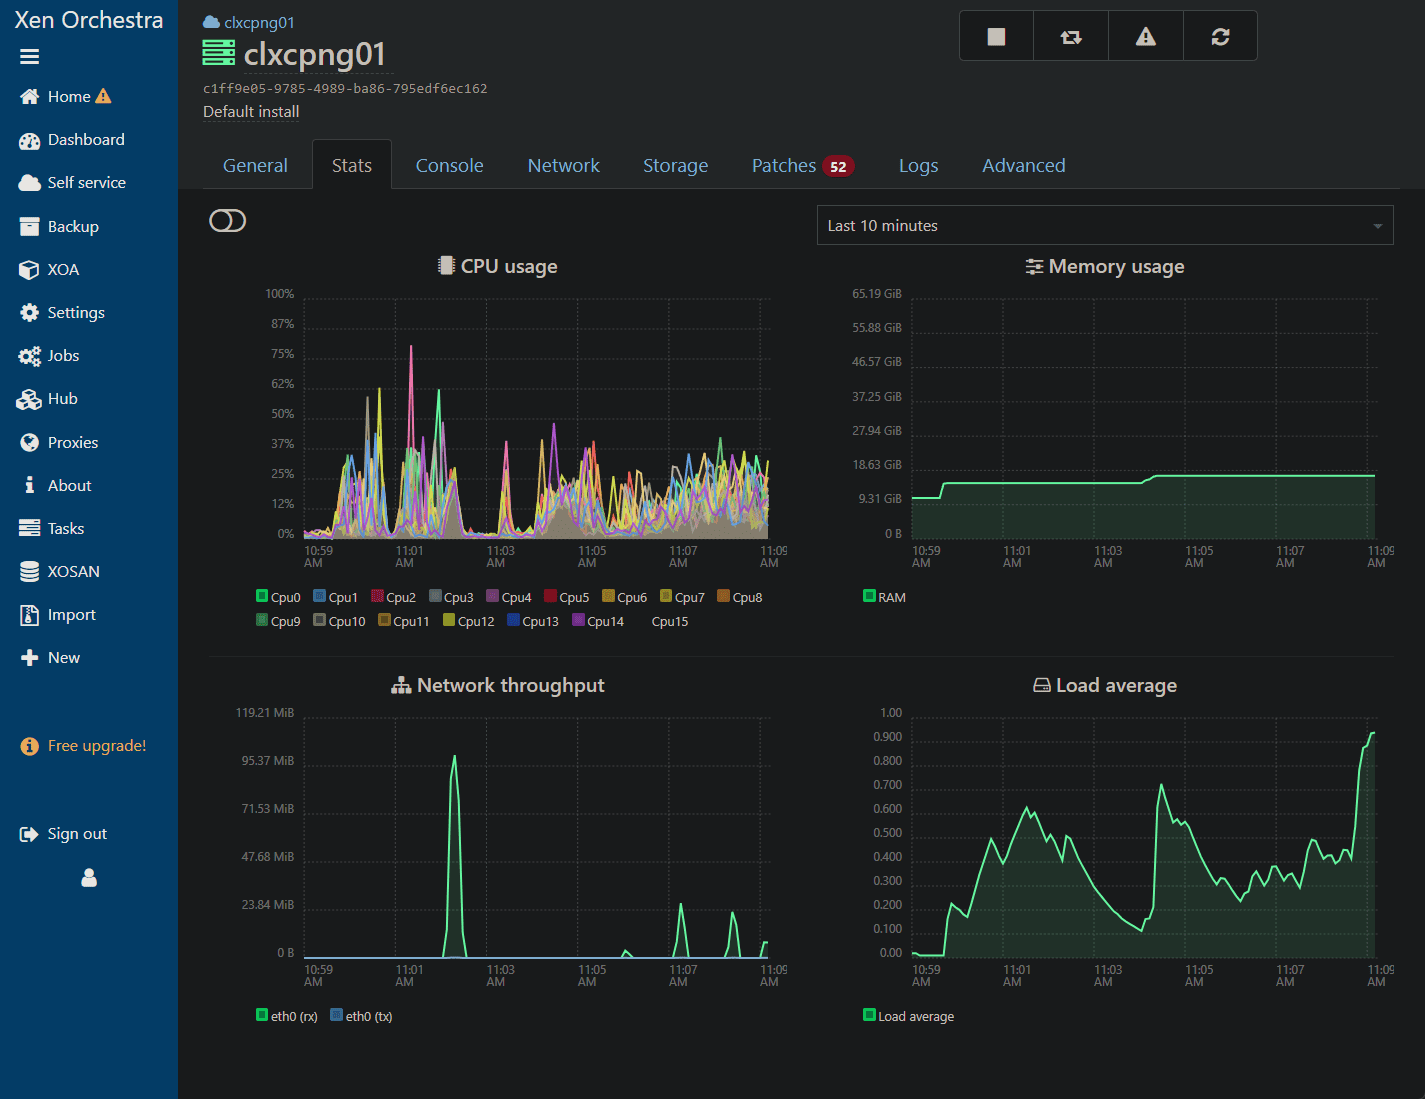
Task: Open the user profile icon in sidebar
Action: (89, 878)
